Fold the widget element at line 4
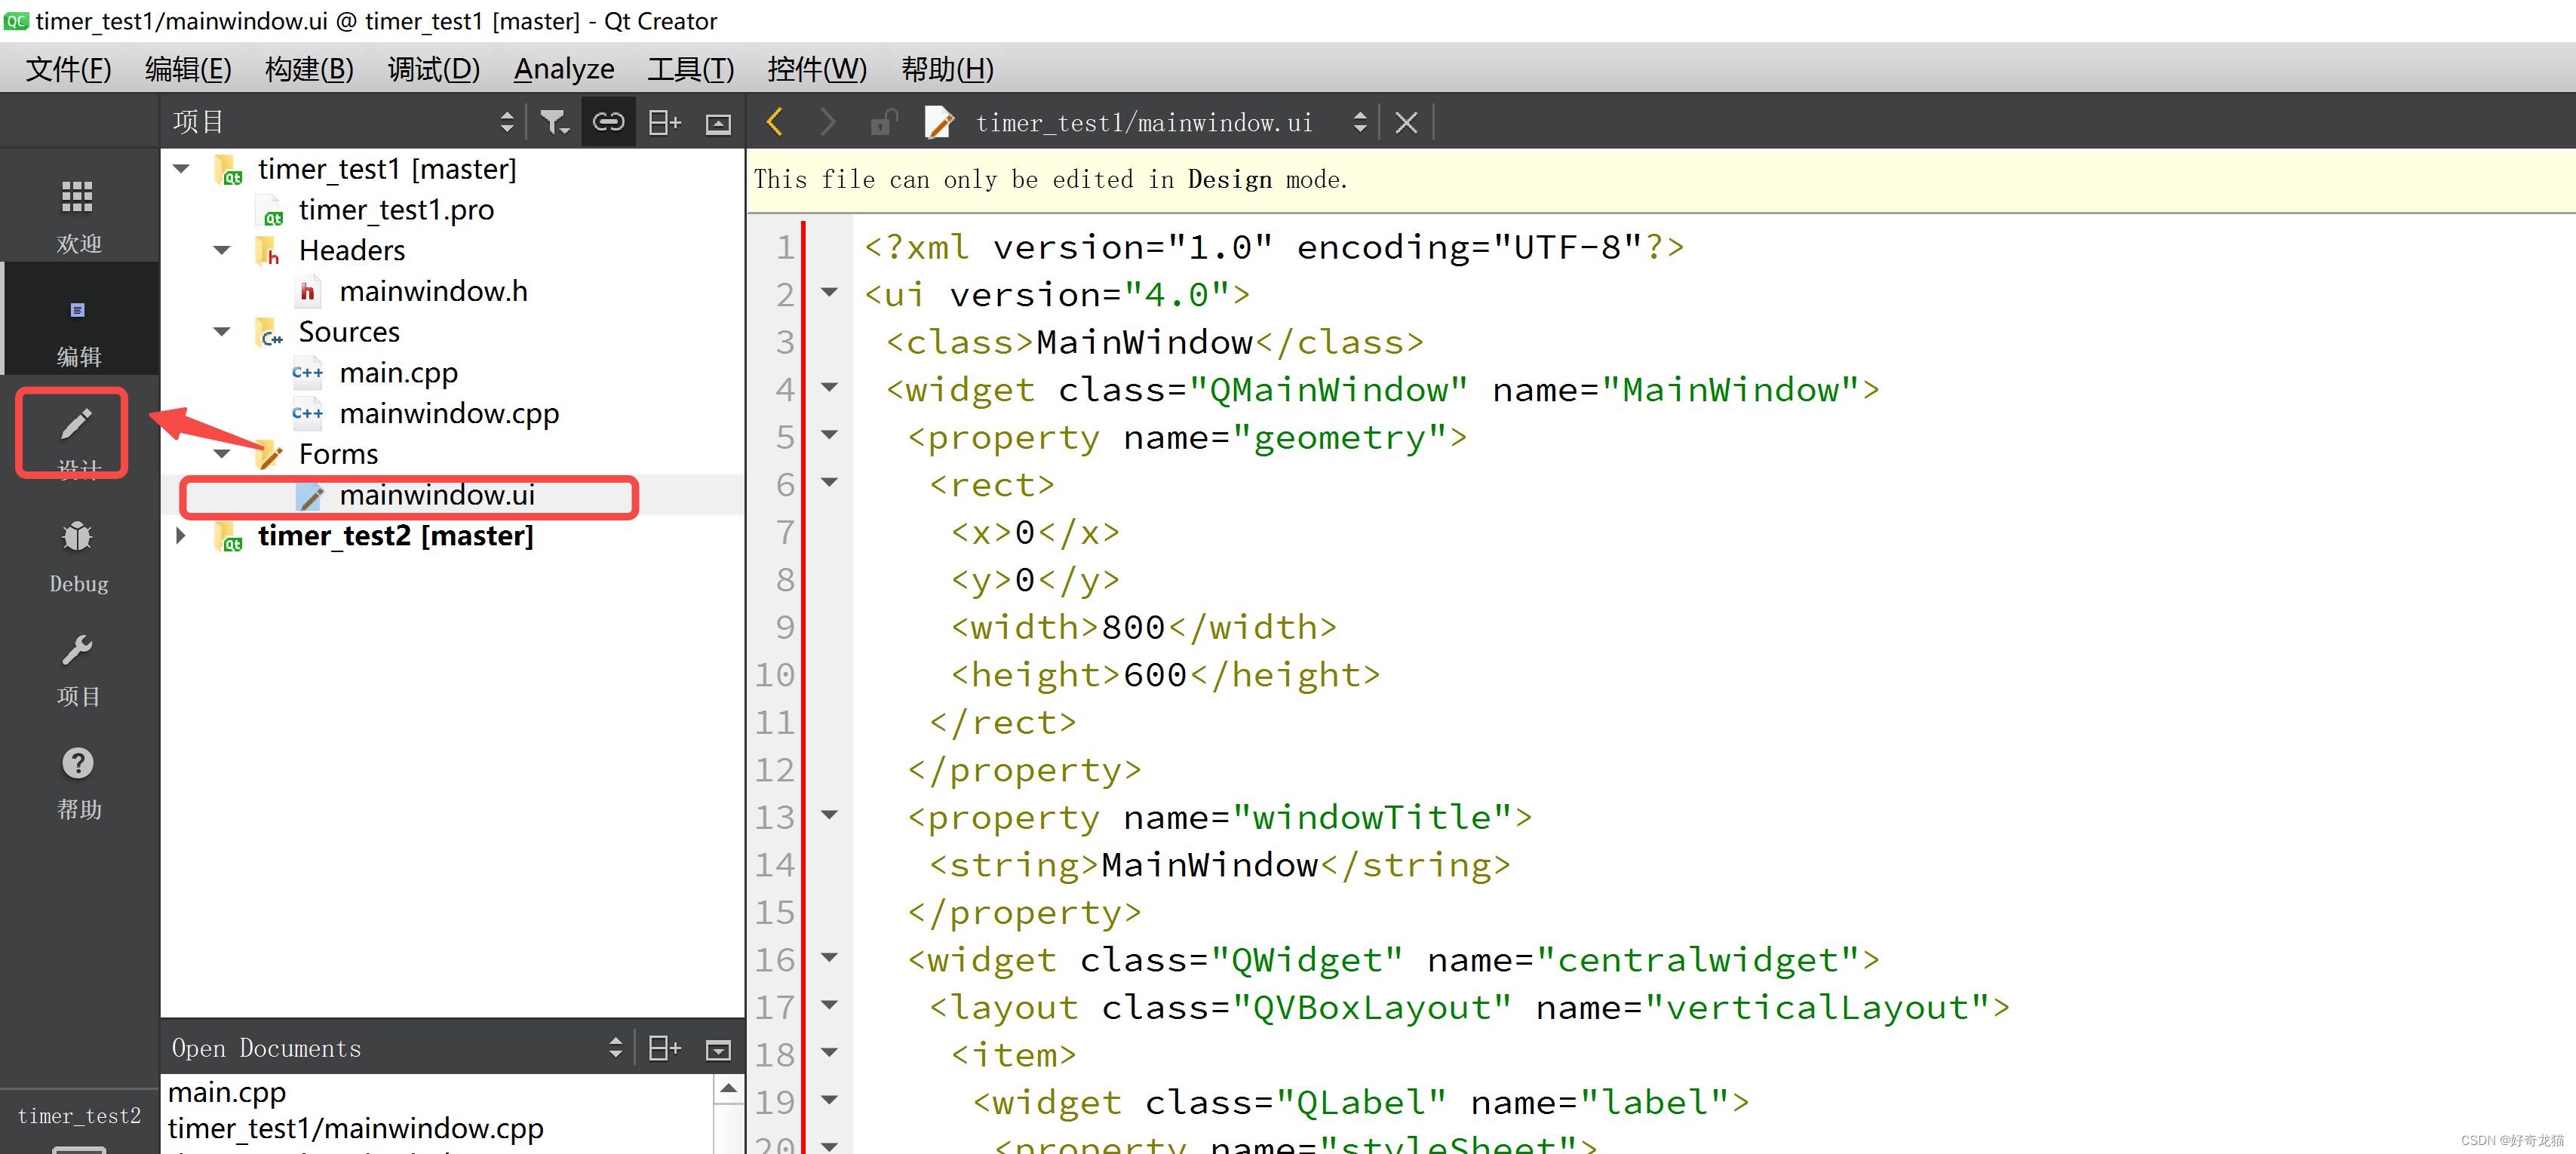Screen dimensions: 2576x1154 (x=829, y=388)
